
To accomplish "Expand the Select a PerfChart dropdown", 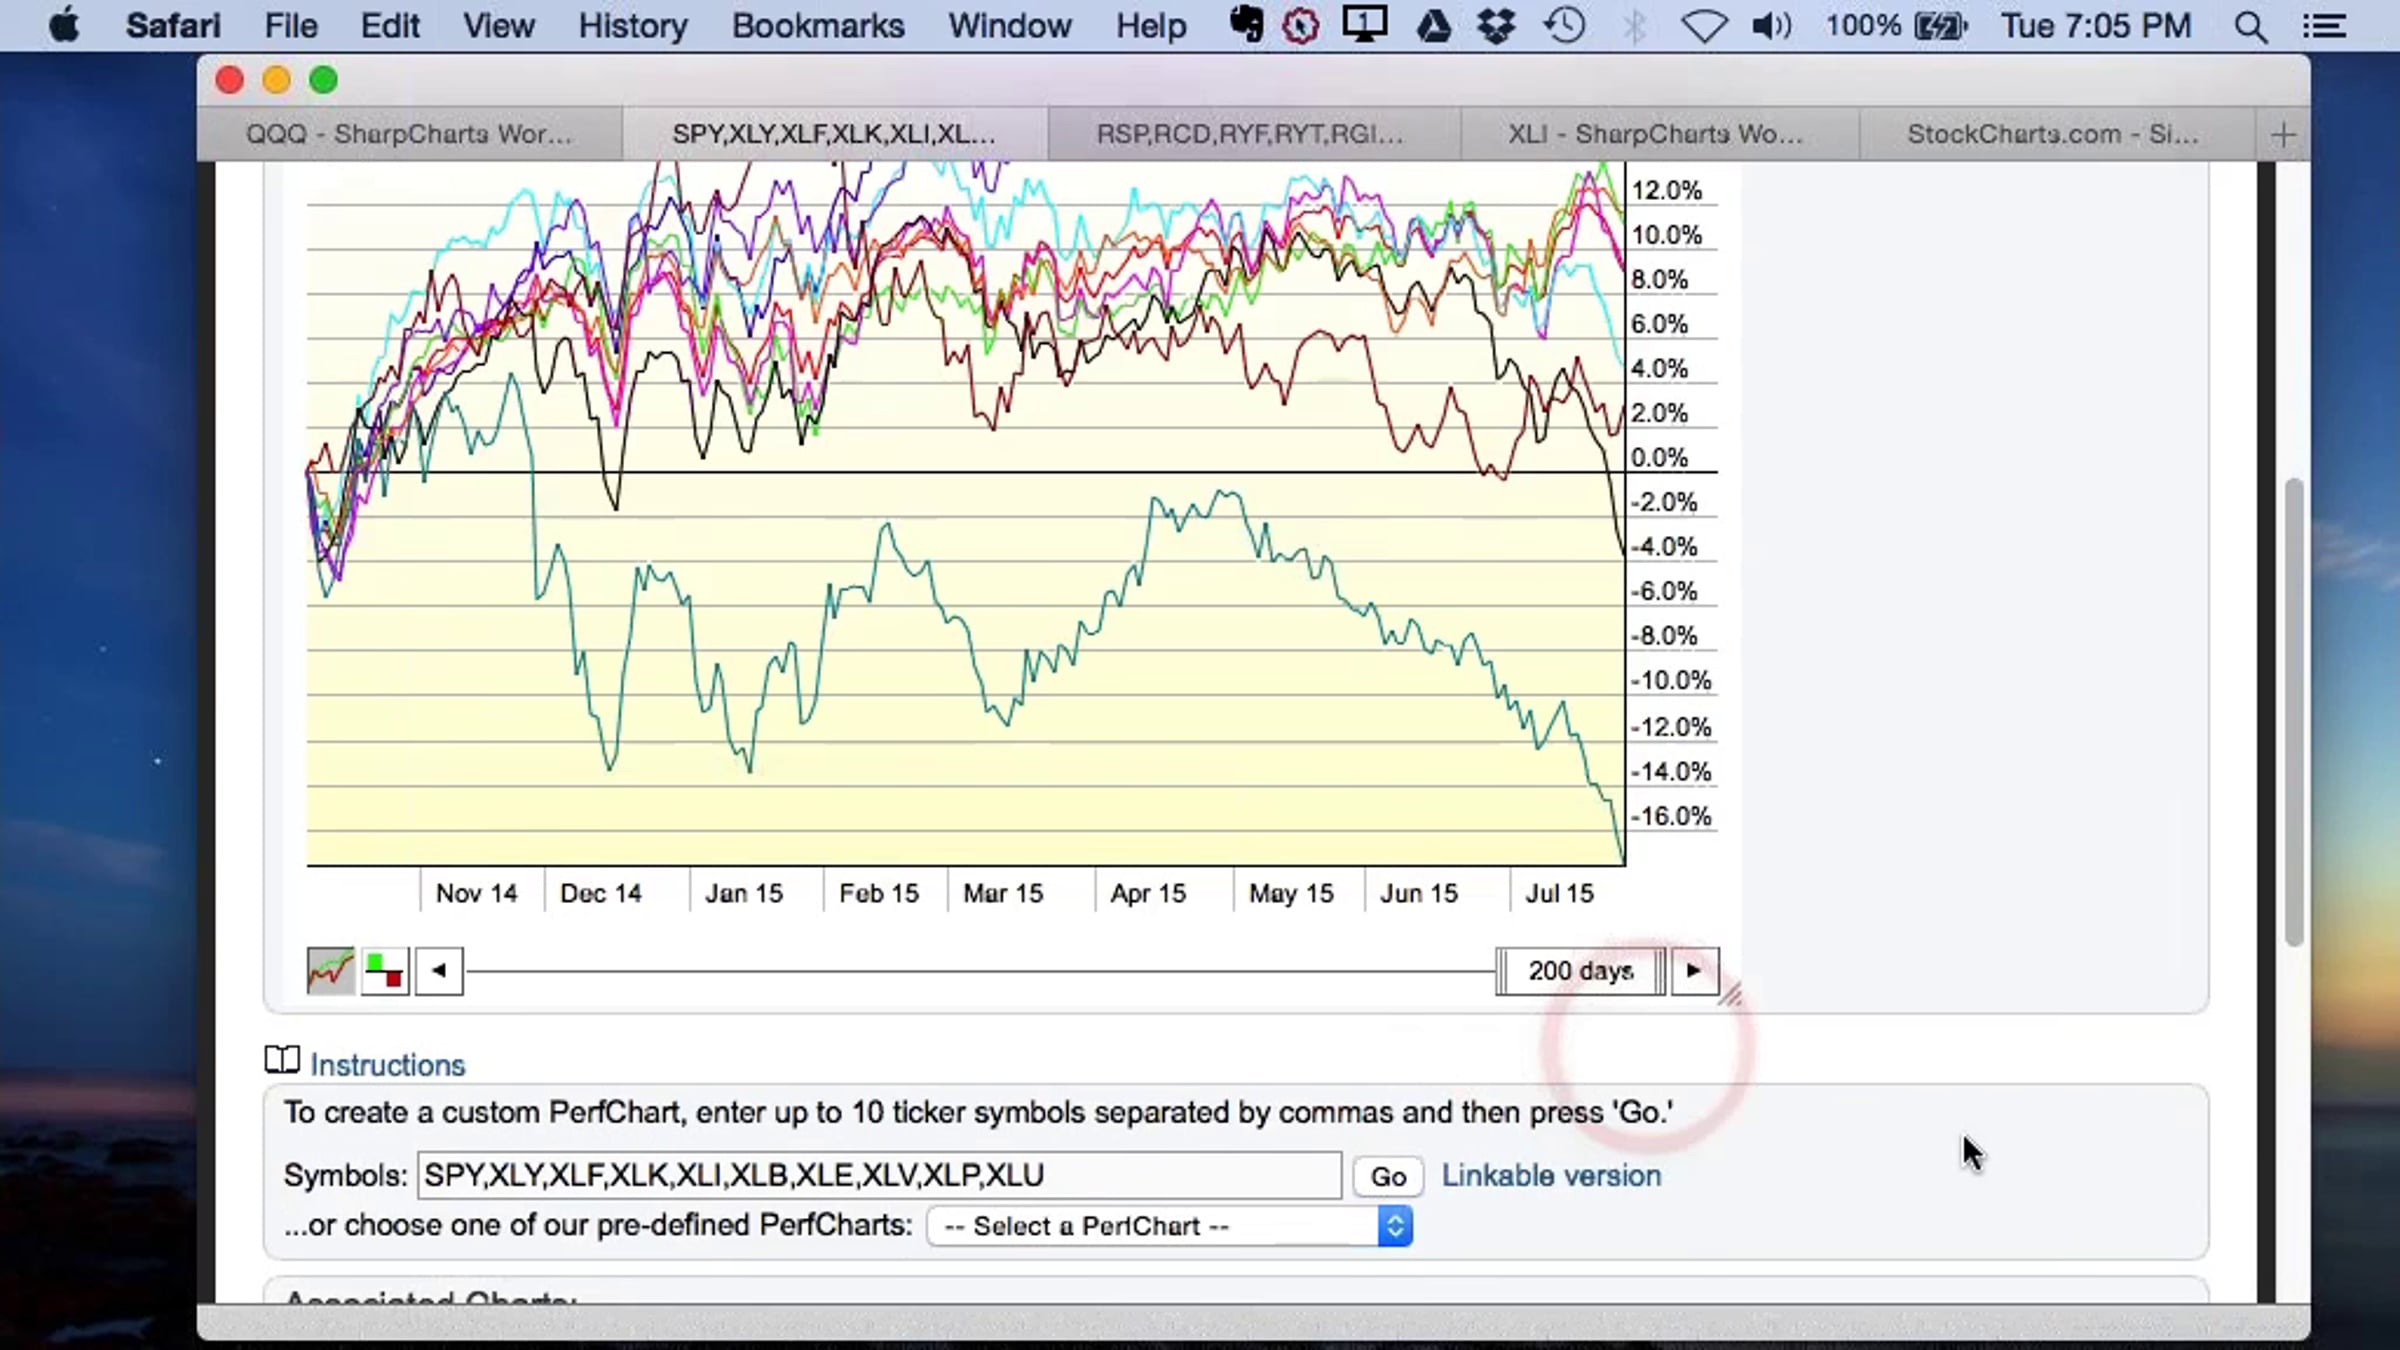I will point(1169,1226).
